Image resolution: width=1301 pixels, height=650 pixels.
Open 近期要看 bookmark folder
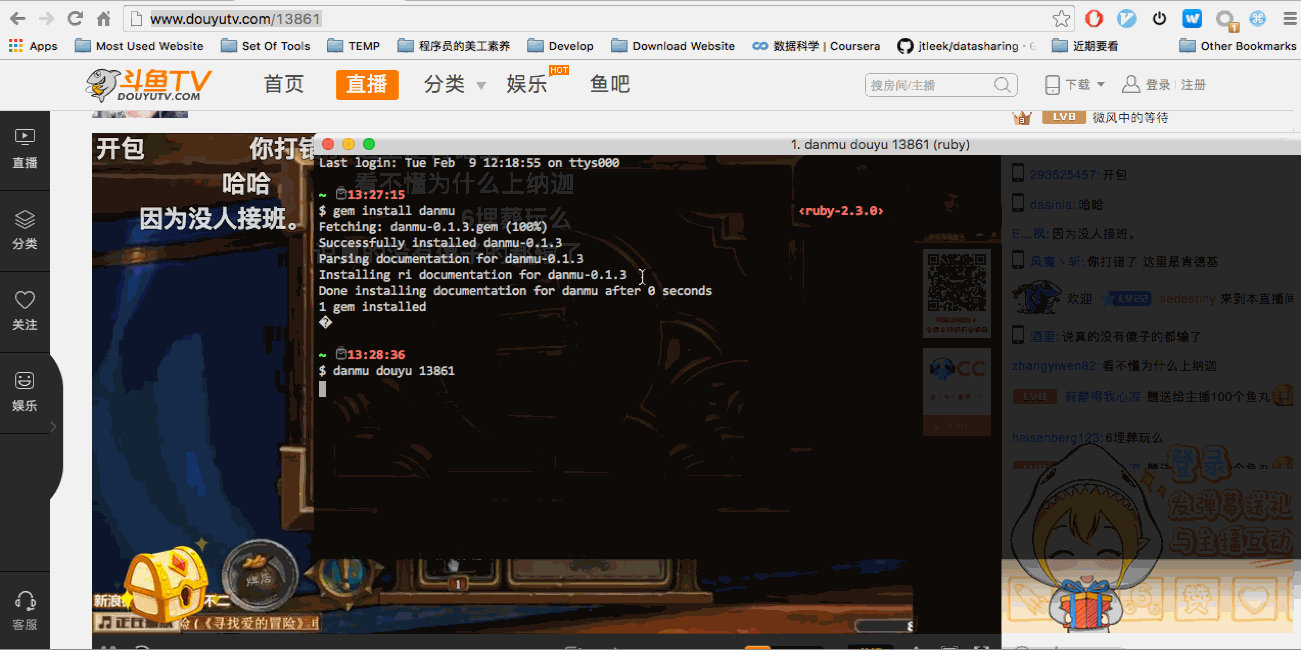[1085, 46]
